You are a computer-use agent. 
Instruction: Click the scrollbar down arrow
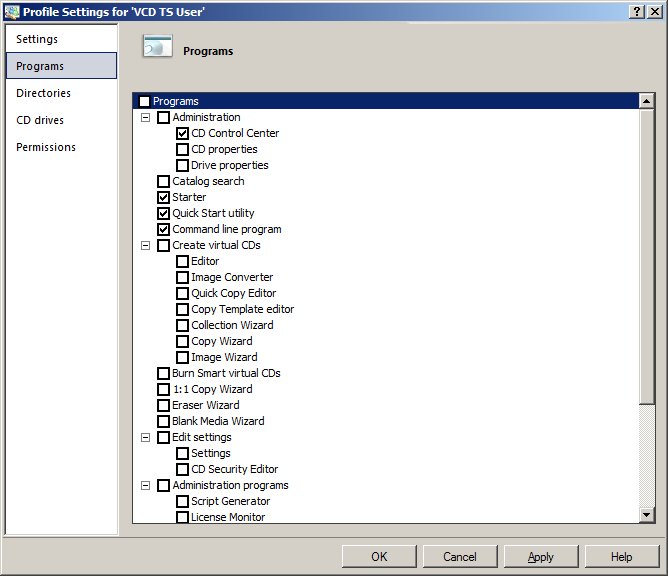coord(646,514)
